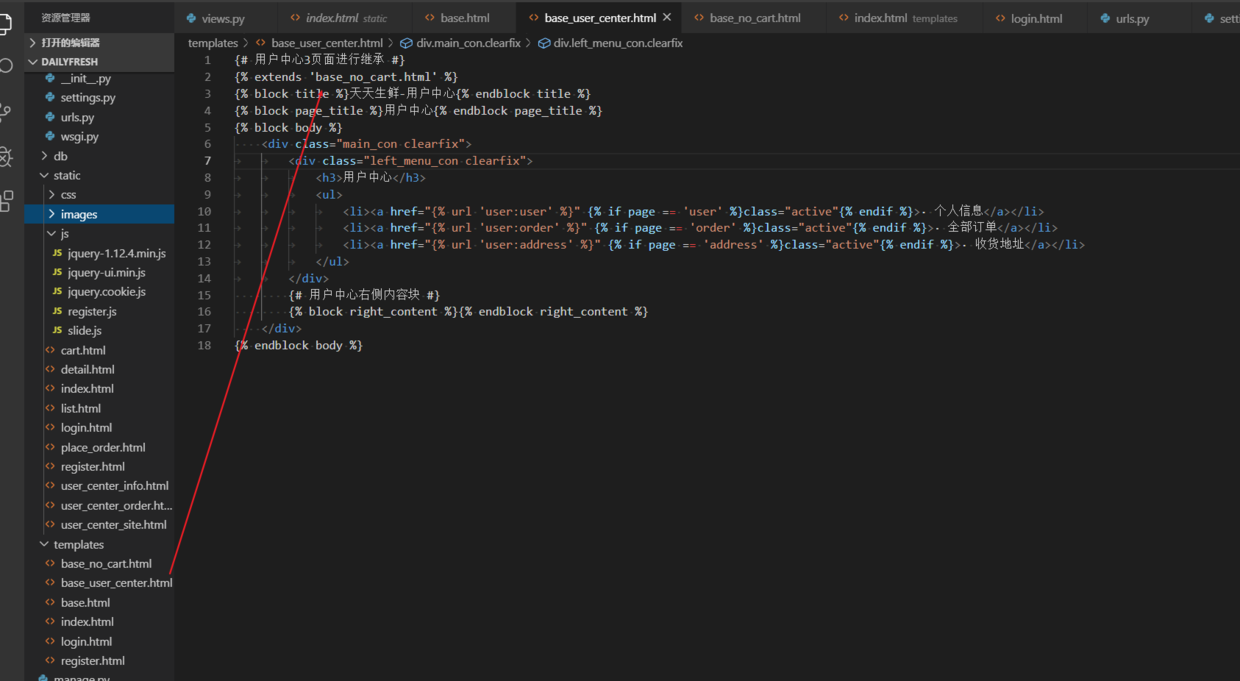Close the base_user_center.html editor tab
The width and height of the screenshot is (1240, 681).
point(667,18)
